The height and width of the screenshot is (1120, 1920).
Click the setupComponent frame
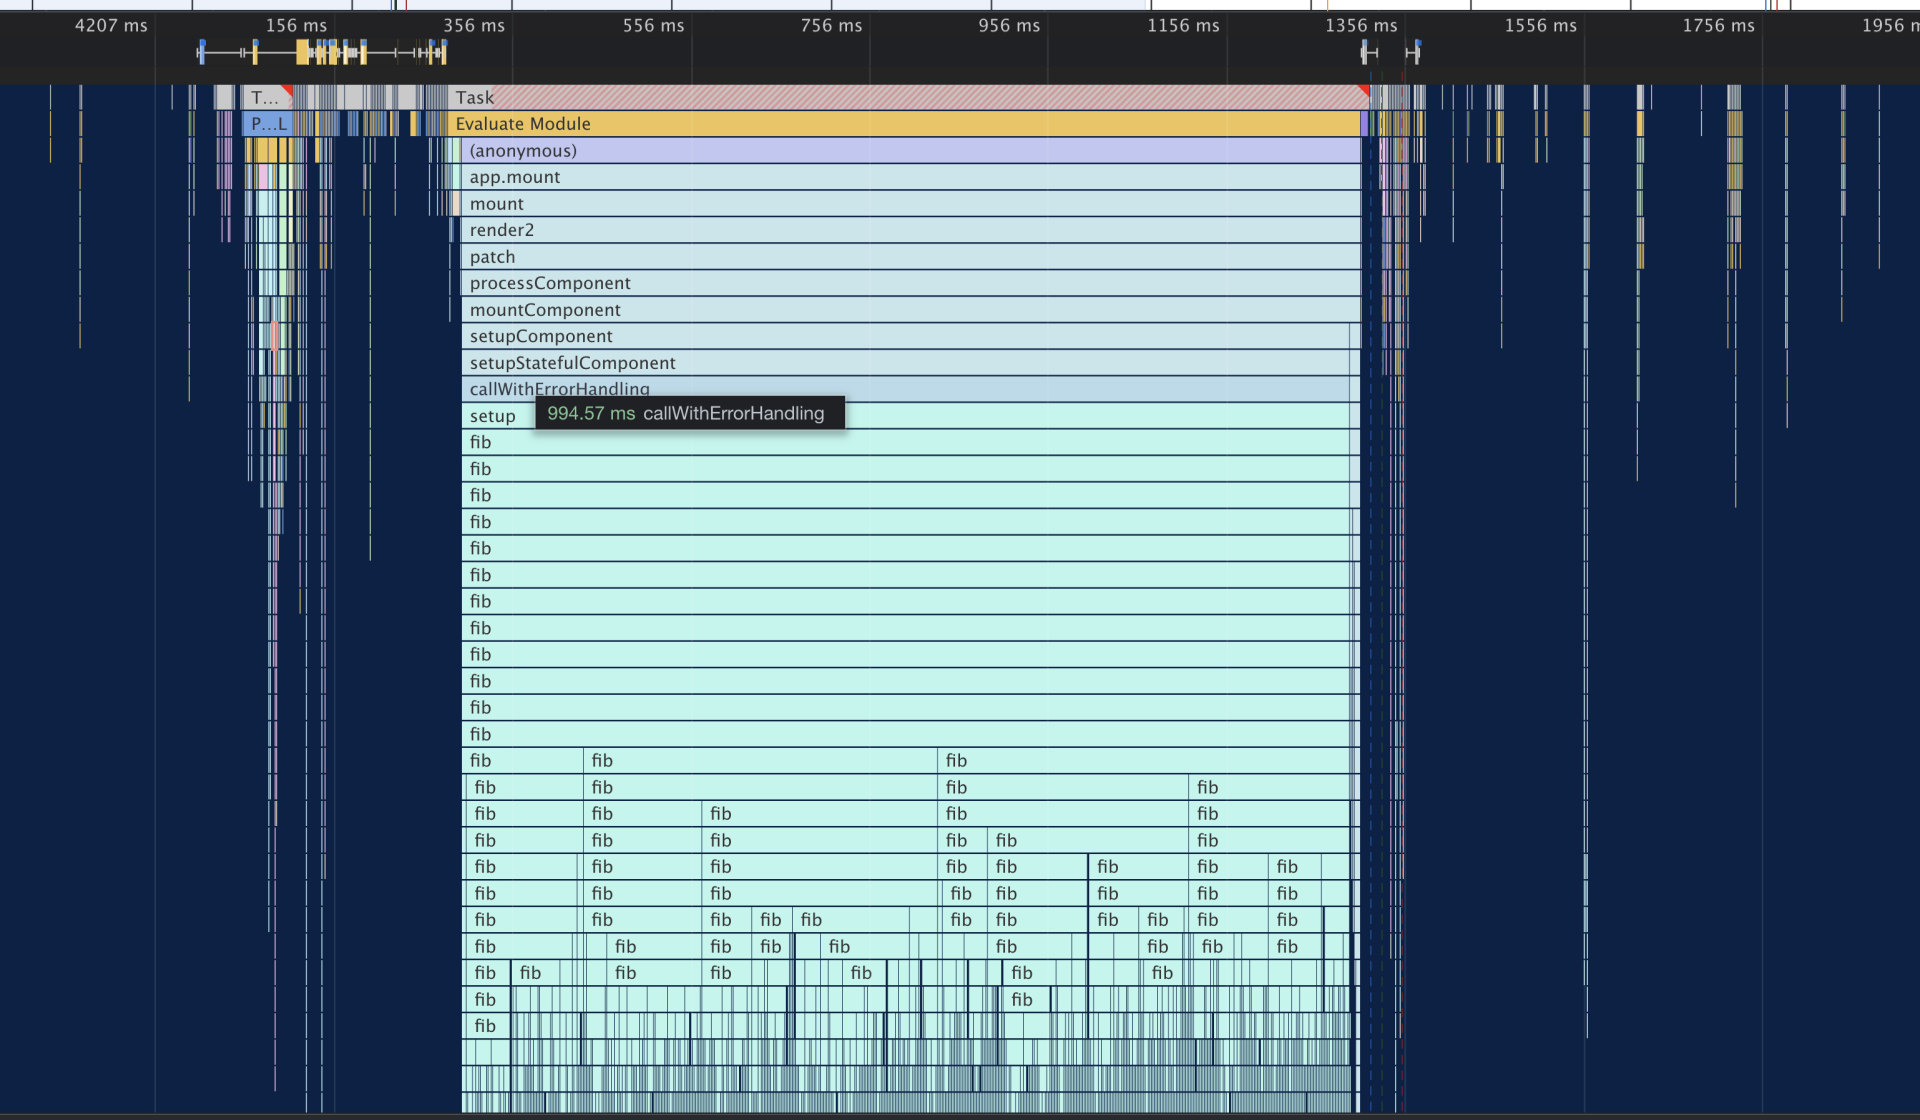[905, 336]
